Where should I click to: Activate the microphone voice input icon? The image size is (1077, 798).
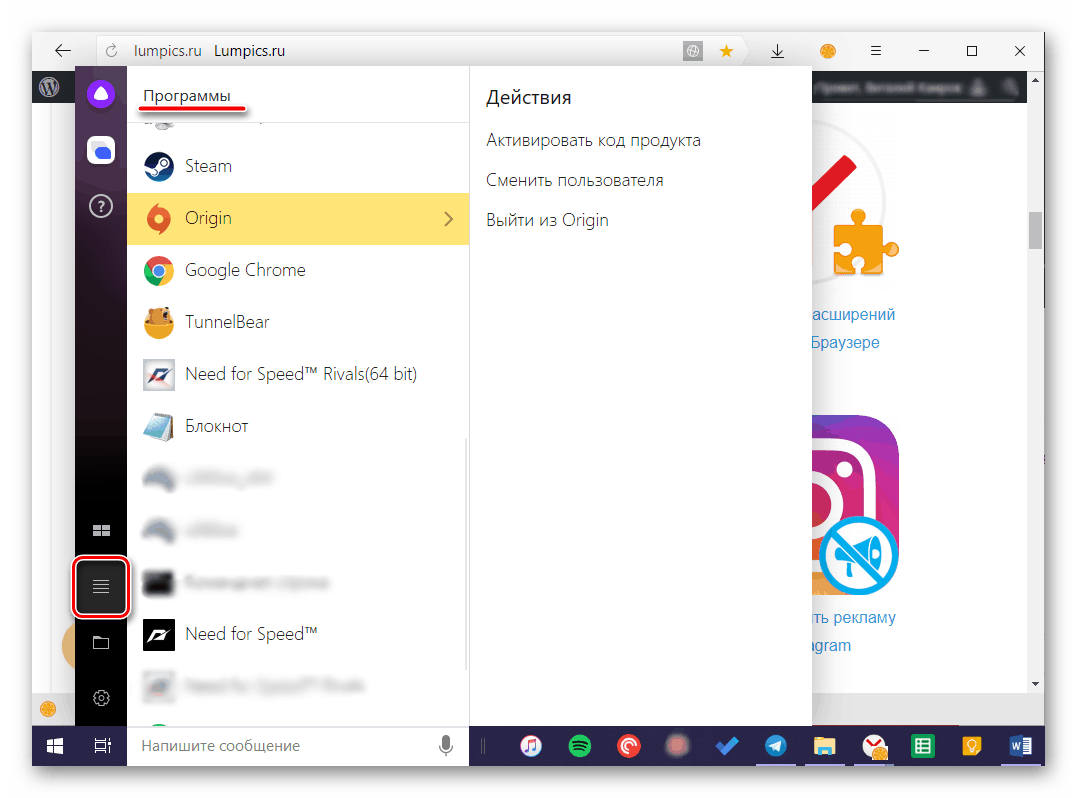[x=446, y=745]
